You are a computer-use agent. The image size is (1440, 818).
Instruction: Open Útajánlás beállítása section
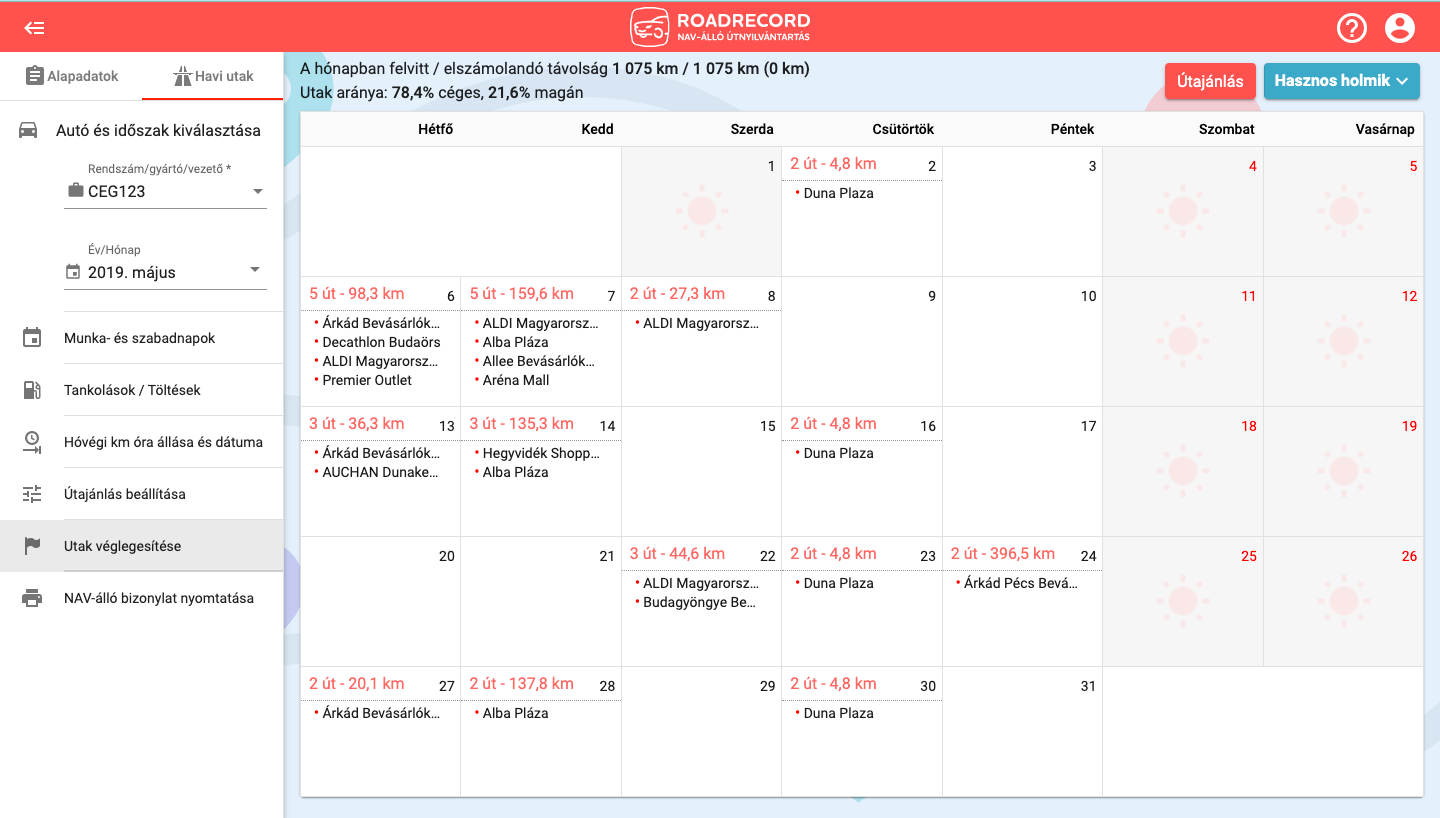tap(142, 494)
